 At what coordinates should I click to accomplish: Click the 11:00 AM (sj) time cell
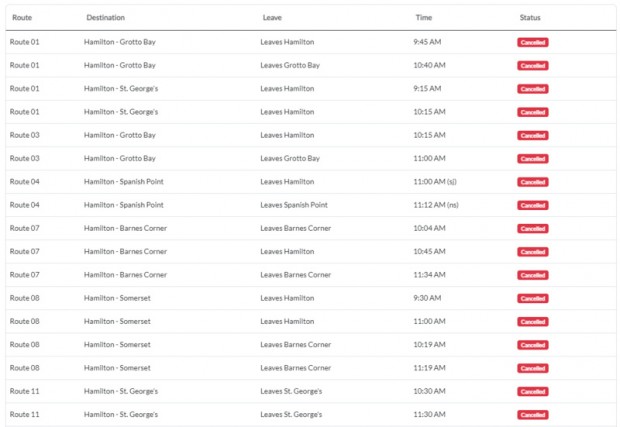coord(435,182)
